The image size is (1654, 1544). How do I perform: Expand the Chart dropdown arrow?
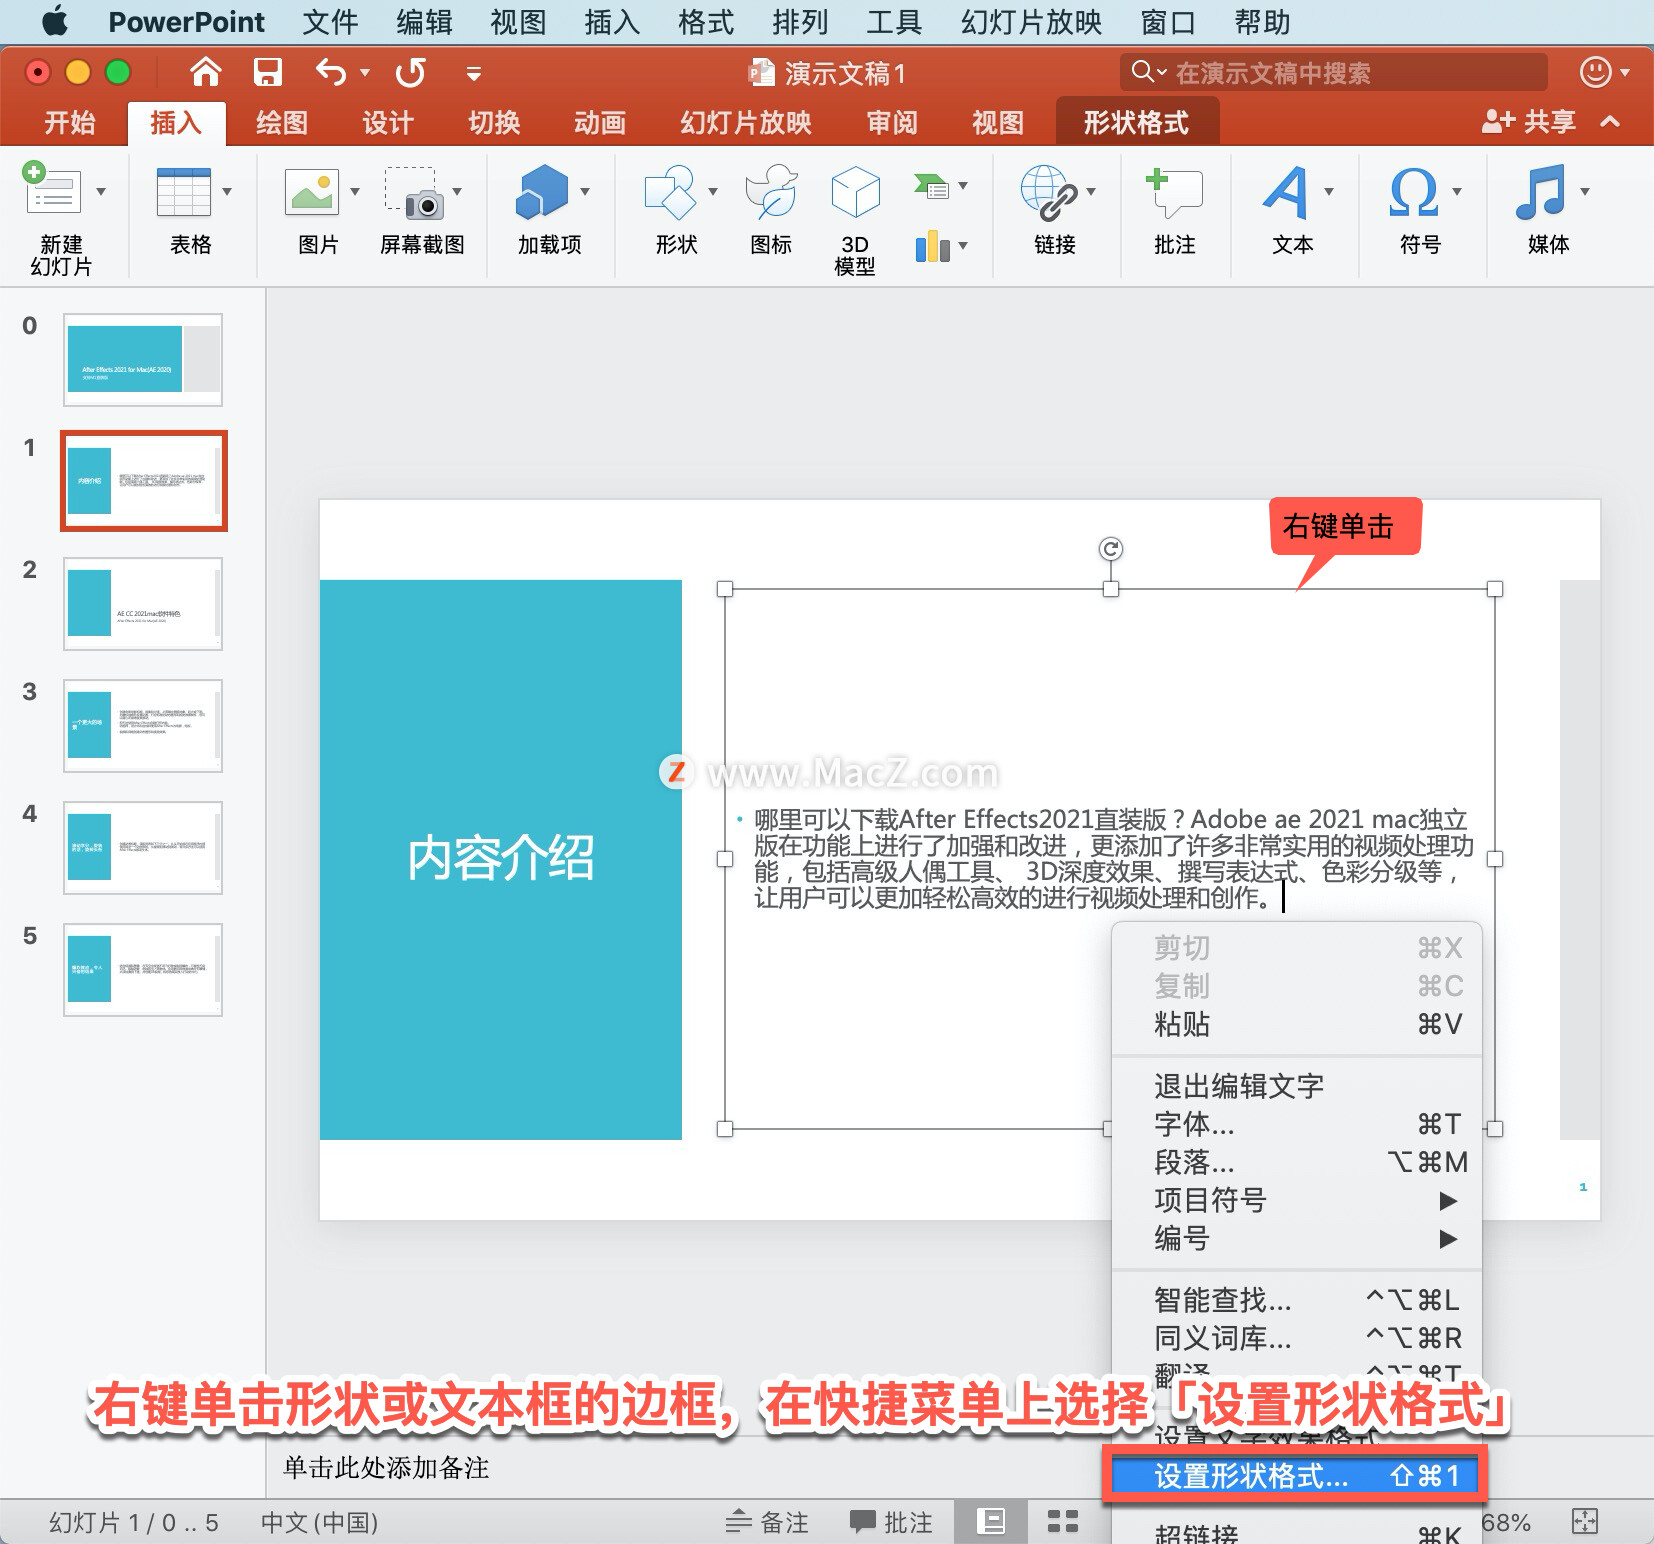[x=963, y=245]
